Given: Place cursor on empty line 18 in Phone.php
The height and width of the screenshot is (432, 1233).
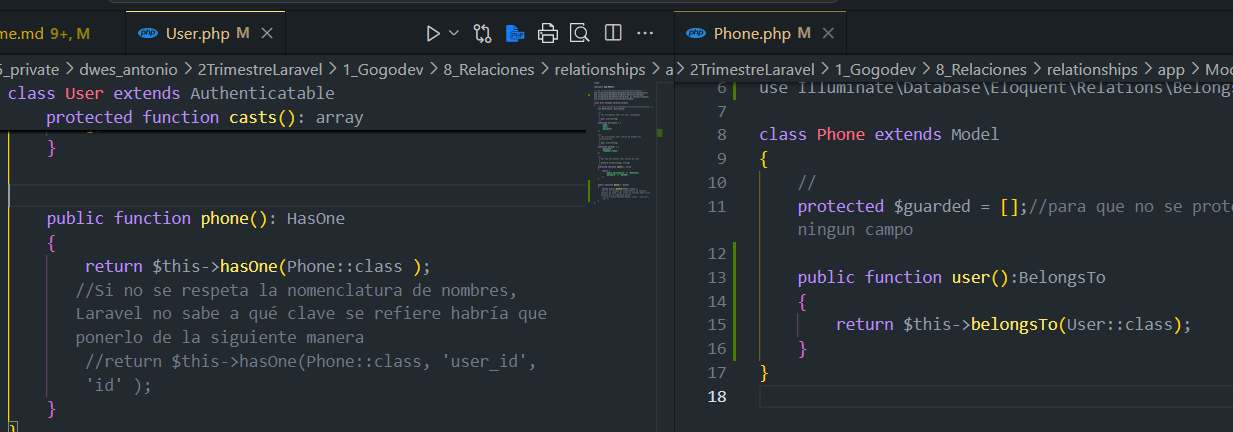Looking at the screenshot, I should click(995, 397).
